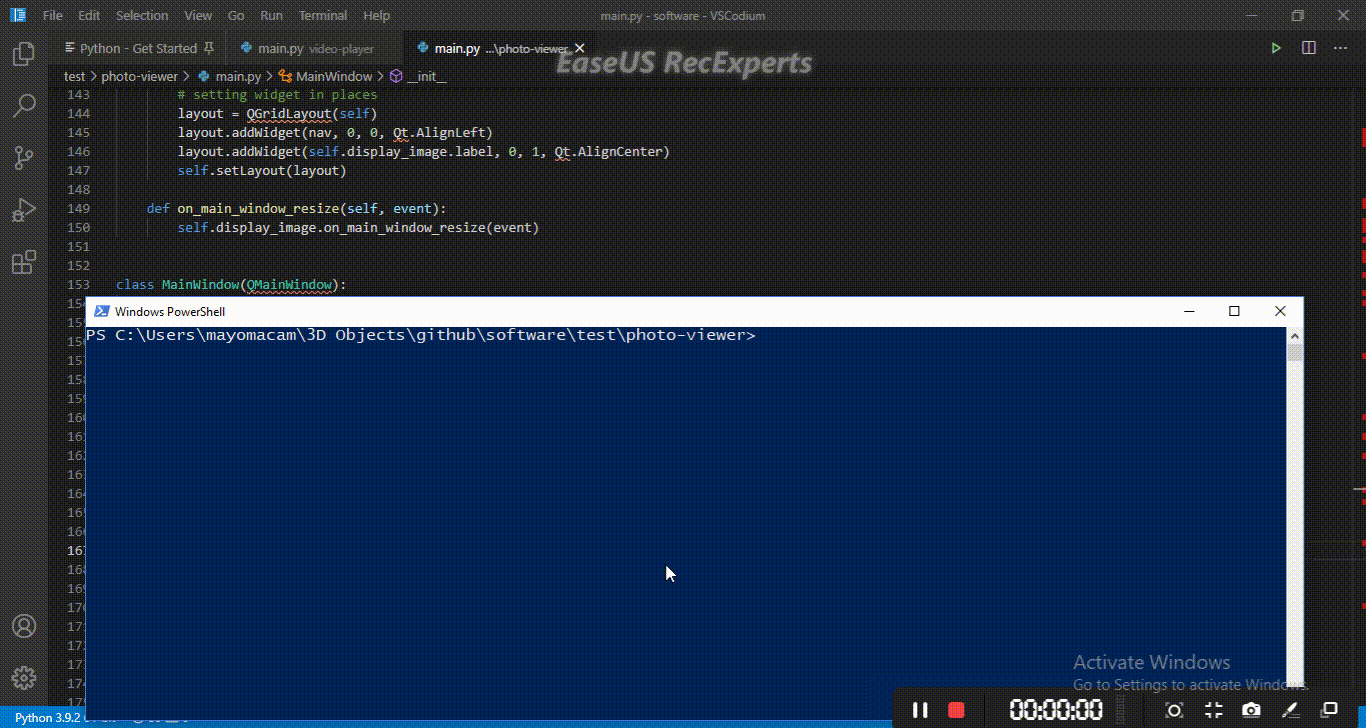Open the Search view in activity bar

point(23,105)
